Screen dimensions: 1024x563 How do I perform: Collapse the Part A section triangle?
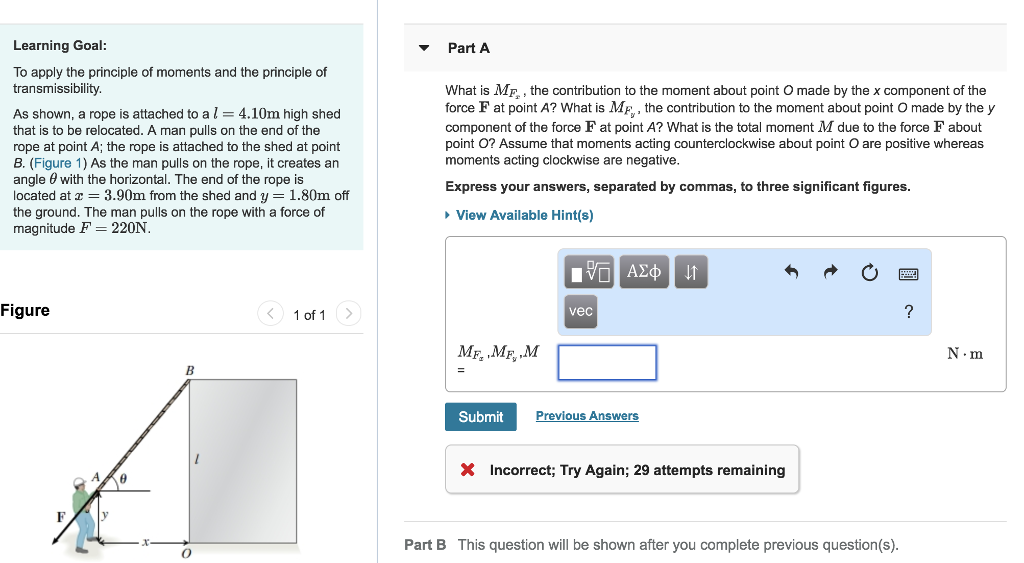pyautogui.click(x=424, y=48)
